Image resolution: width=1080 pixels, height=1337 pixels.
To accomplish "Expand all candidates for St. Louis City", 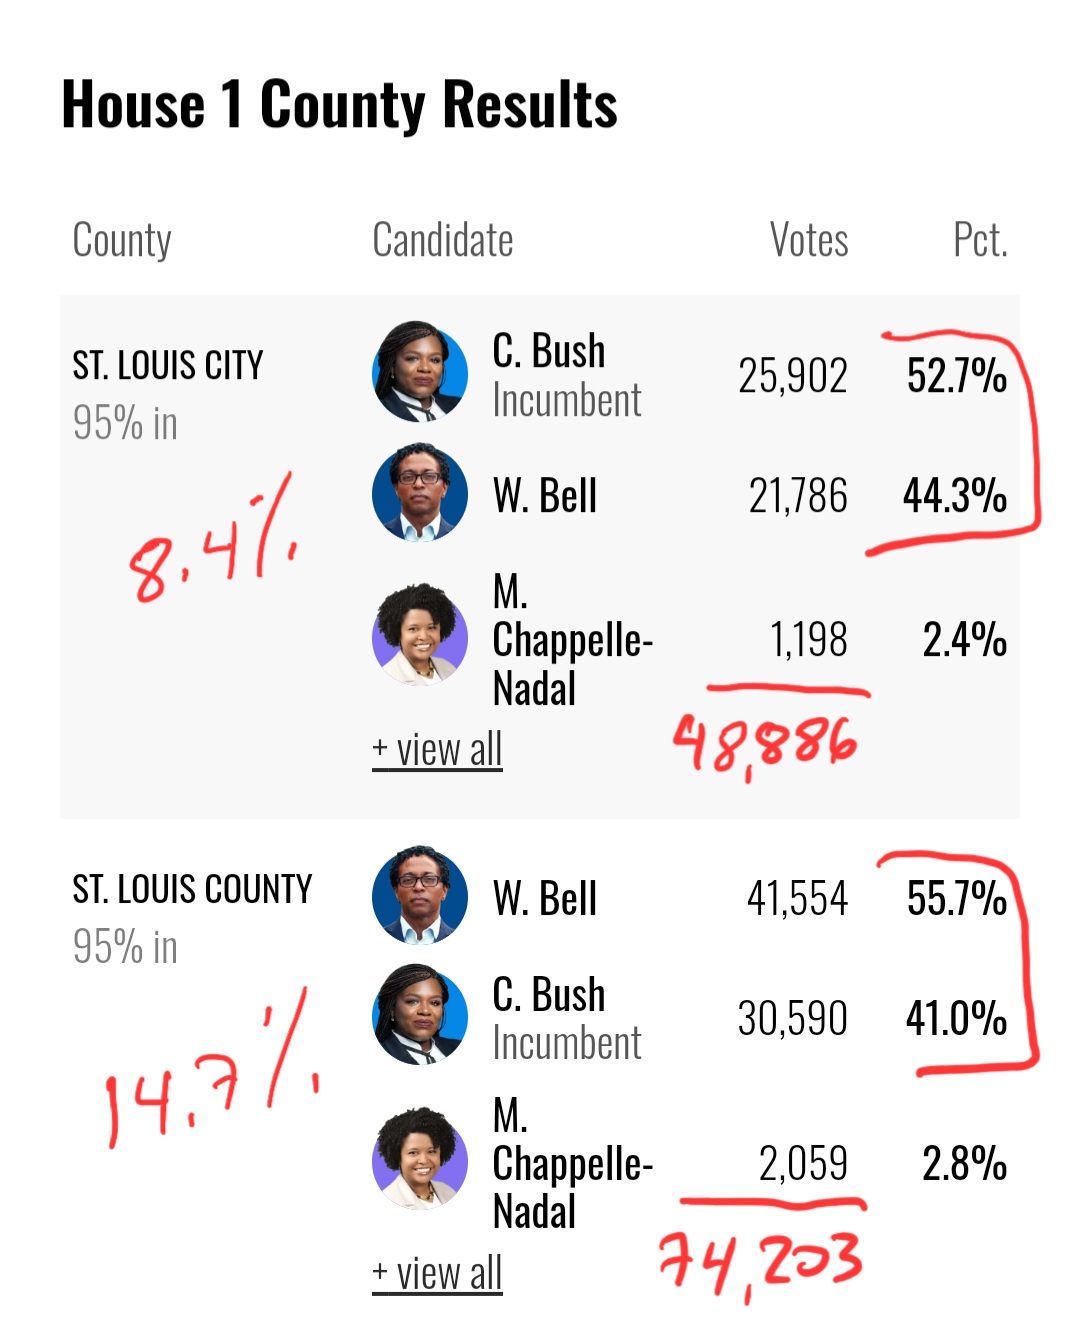I will (437, 750).
